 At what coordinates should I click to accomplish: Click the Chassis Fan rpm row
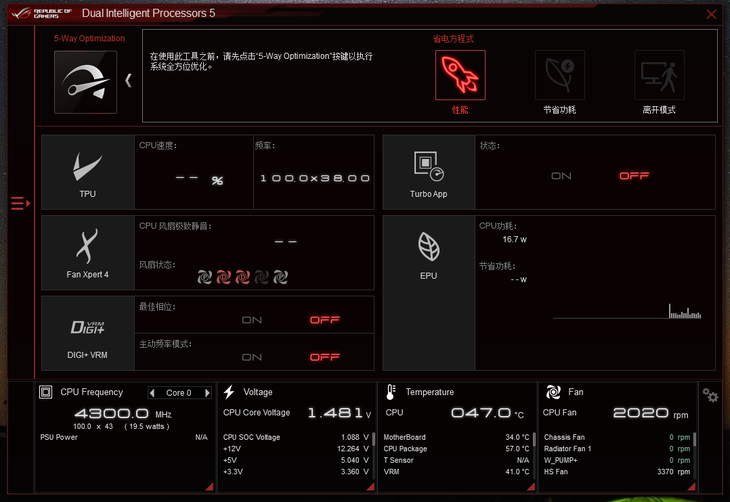617,437
